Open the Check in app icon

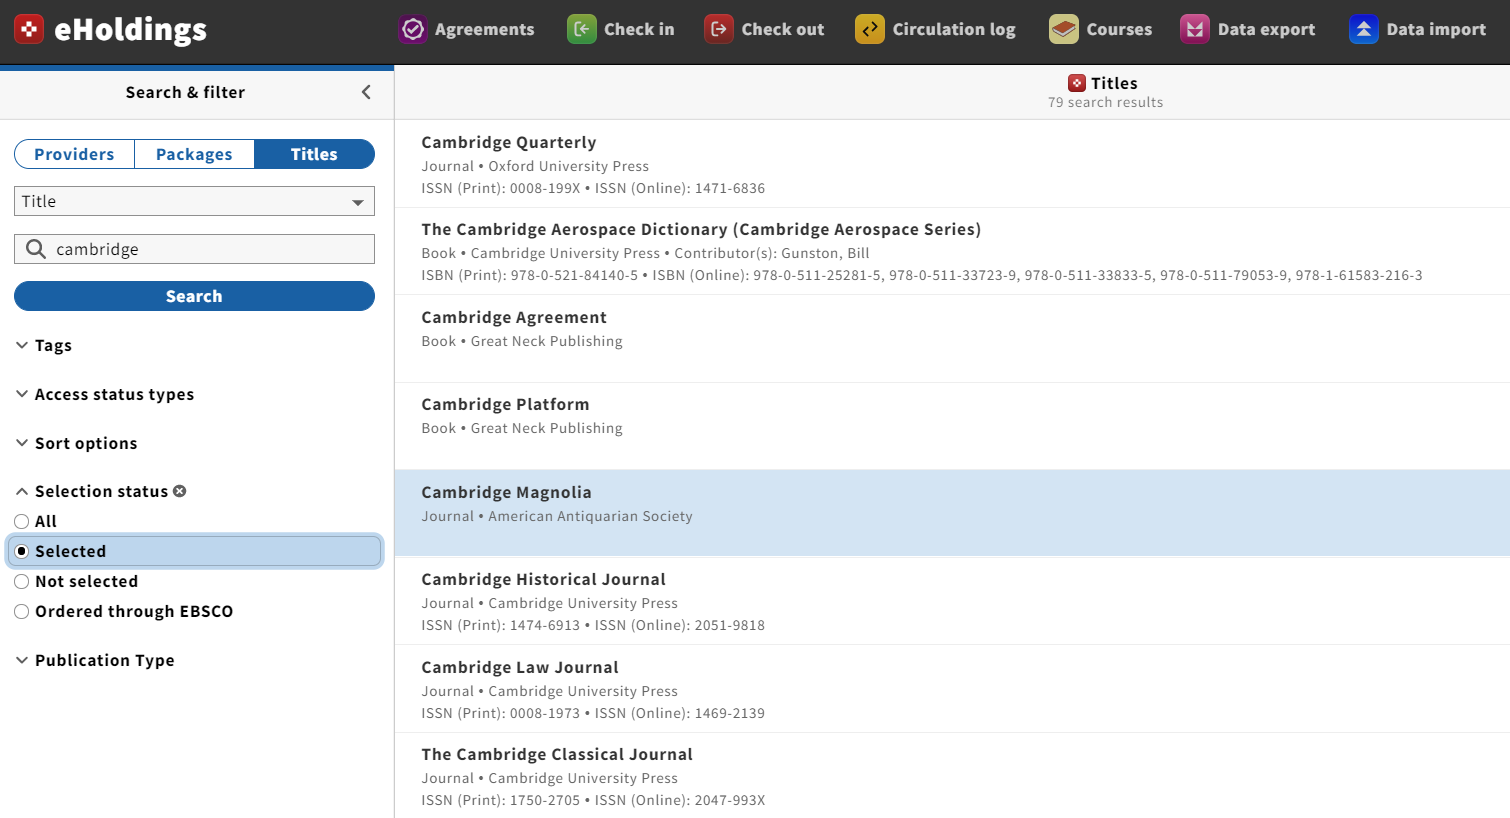(582, 29)
